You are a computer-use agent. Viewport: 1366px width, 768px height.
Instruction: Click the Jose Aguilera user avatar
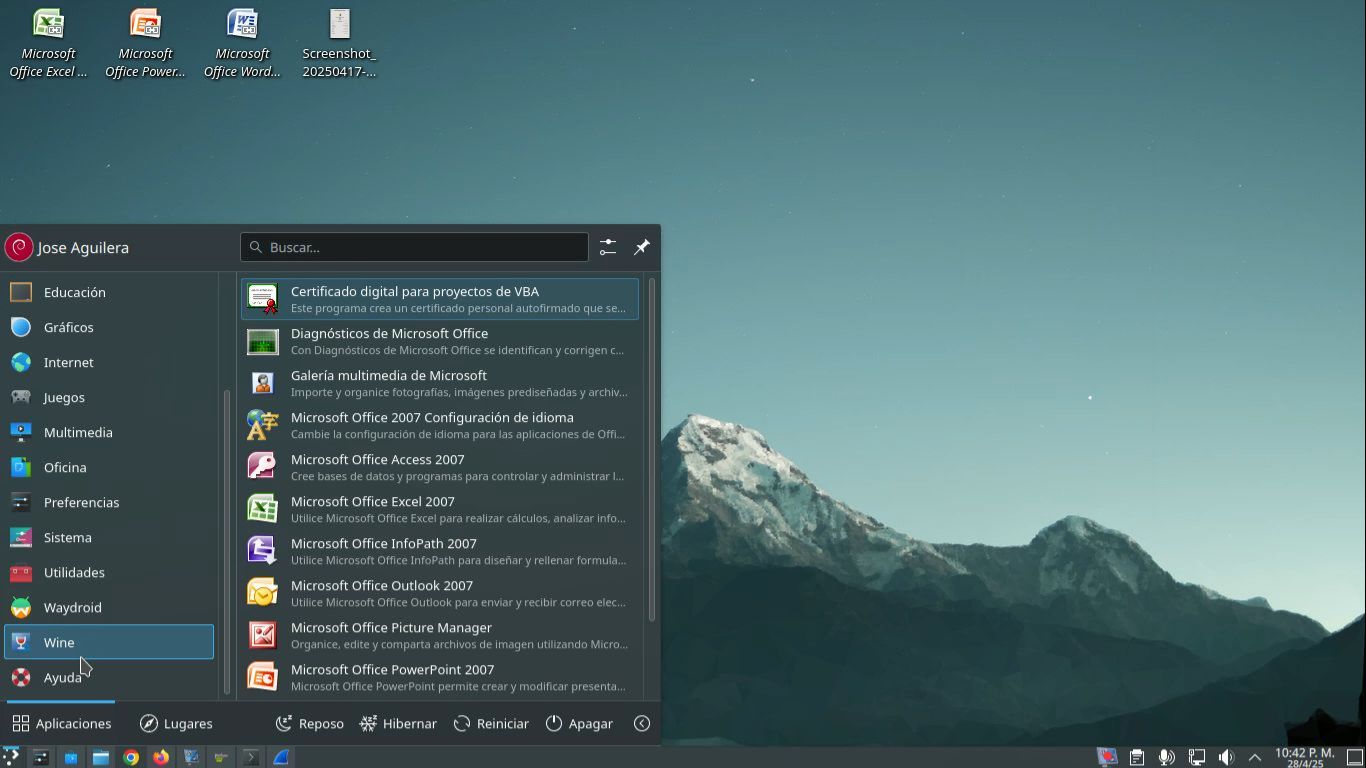pos(19,247)
